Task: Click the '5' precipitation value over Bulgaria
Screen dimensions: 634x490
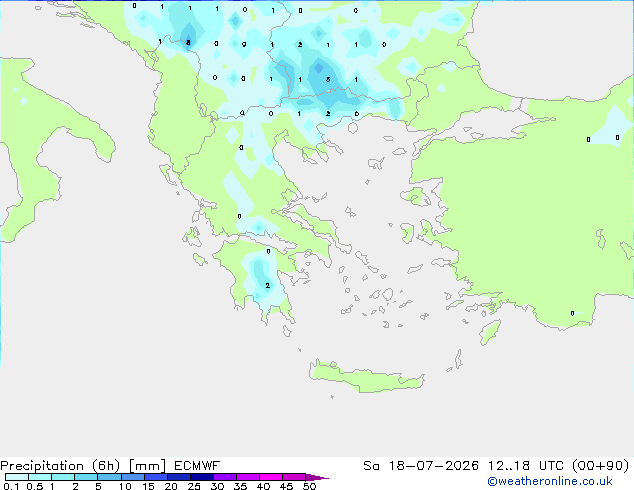Action: (328, 80)
